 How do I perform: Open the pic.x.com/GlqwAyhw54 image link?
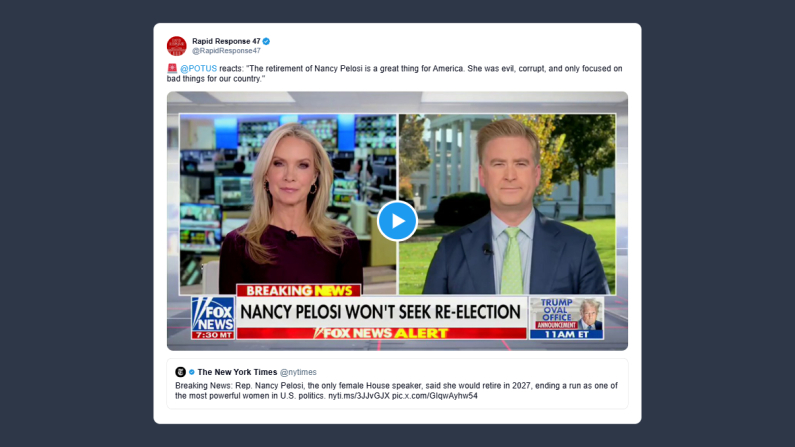(435, 396)
